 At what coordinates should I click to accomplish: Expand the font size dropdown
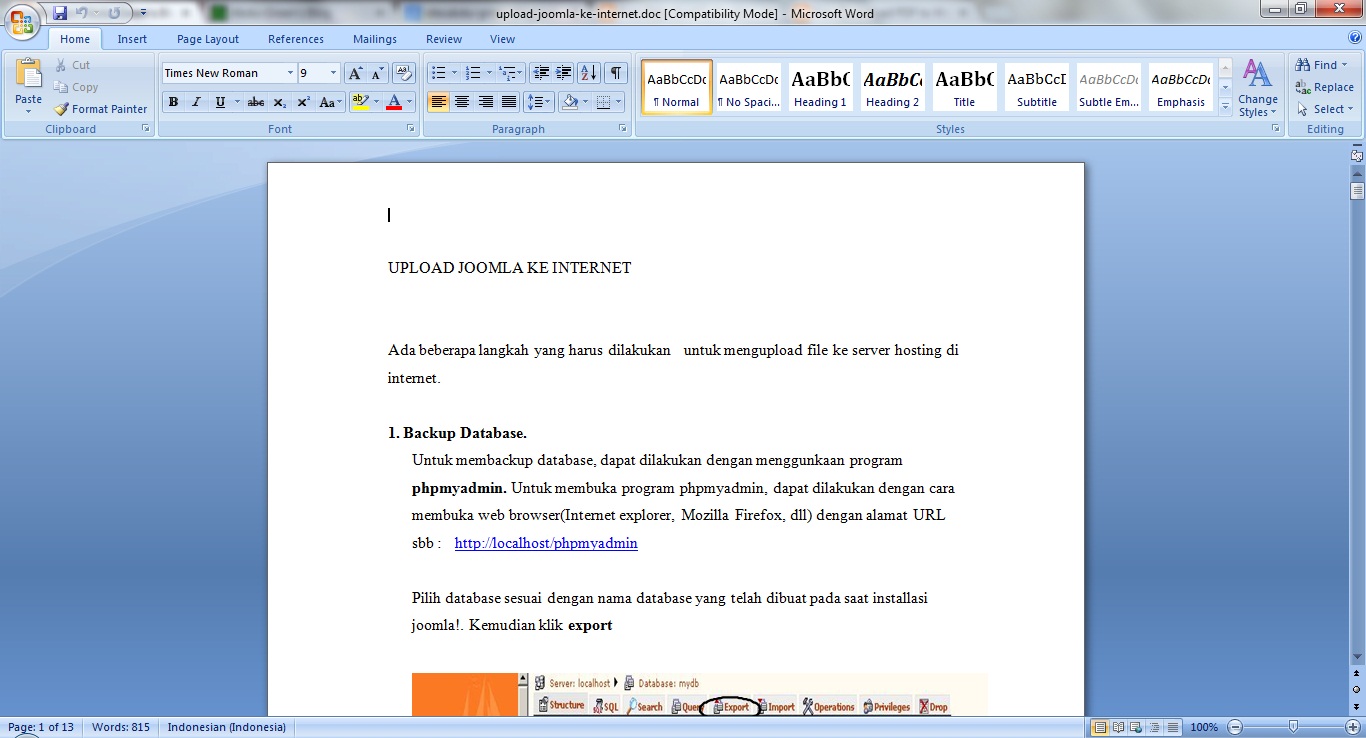333,73
